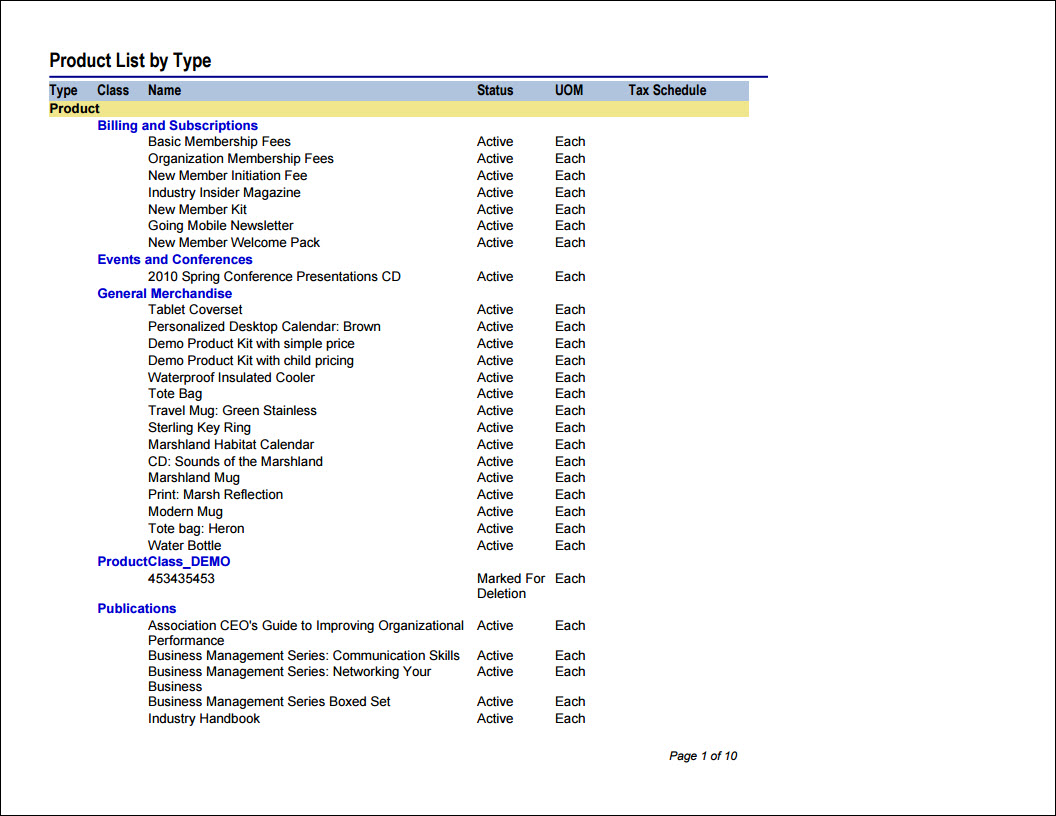Image resolution: width=1056 pixels, height=816 pixels.
Task: Click the Marked For Deletion status text
Action: 510,586
